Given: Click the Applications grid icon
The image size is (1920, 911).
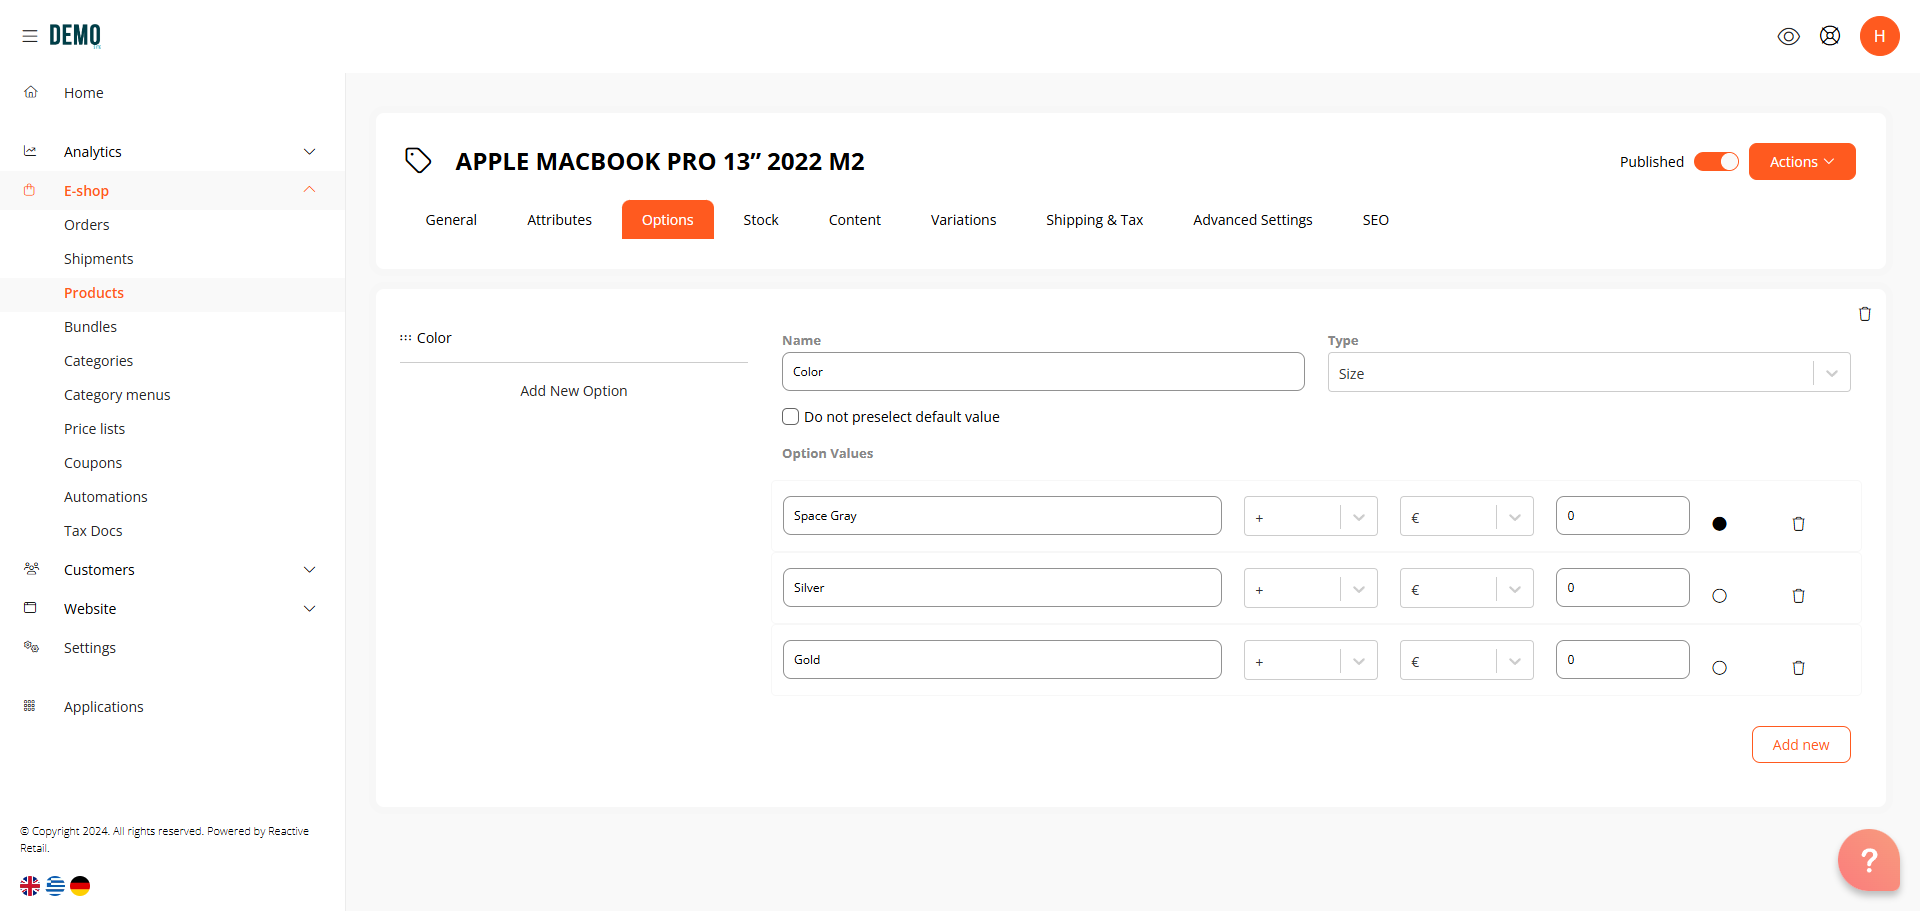Looking at the screenshot, I should tap(30, 706).
